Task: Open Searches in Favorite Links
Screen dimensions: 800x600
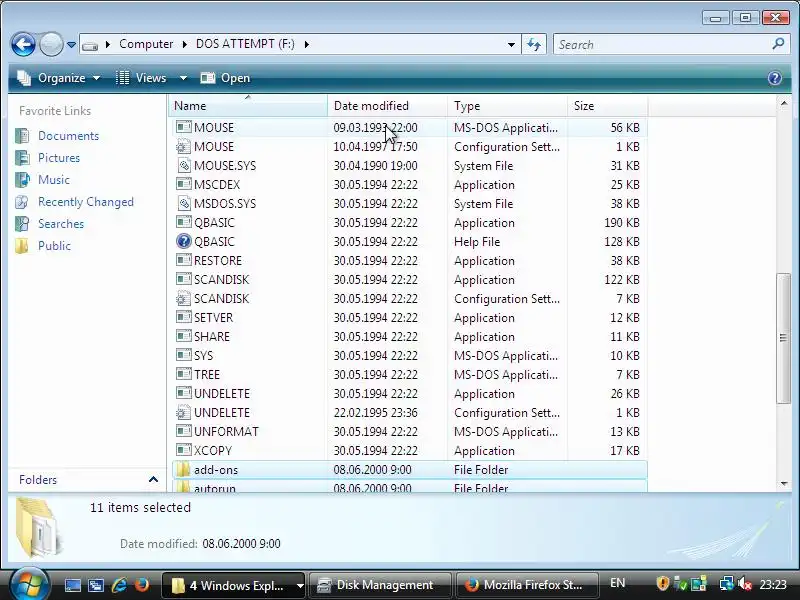Action: click(61, 223)
